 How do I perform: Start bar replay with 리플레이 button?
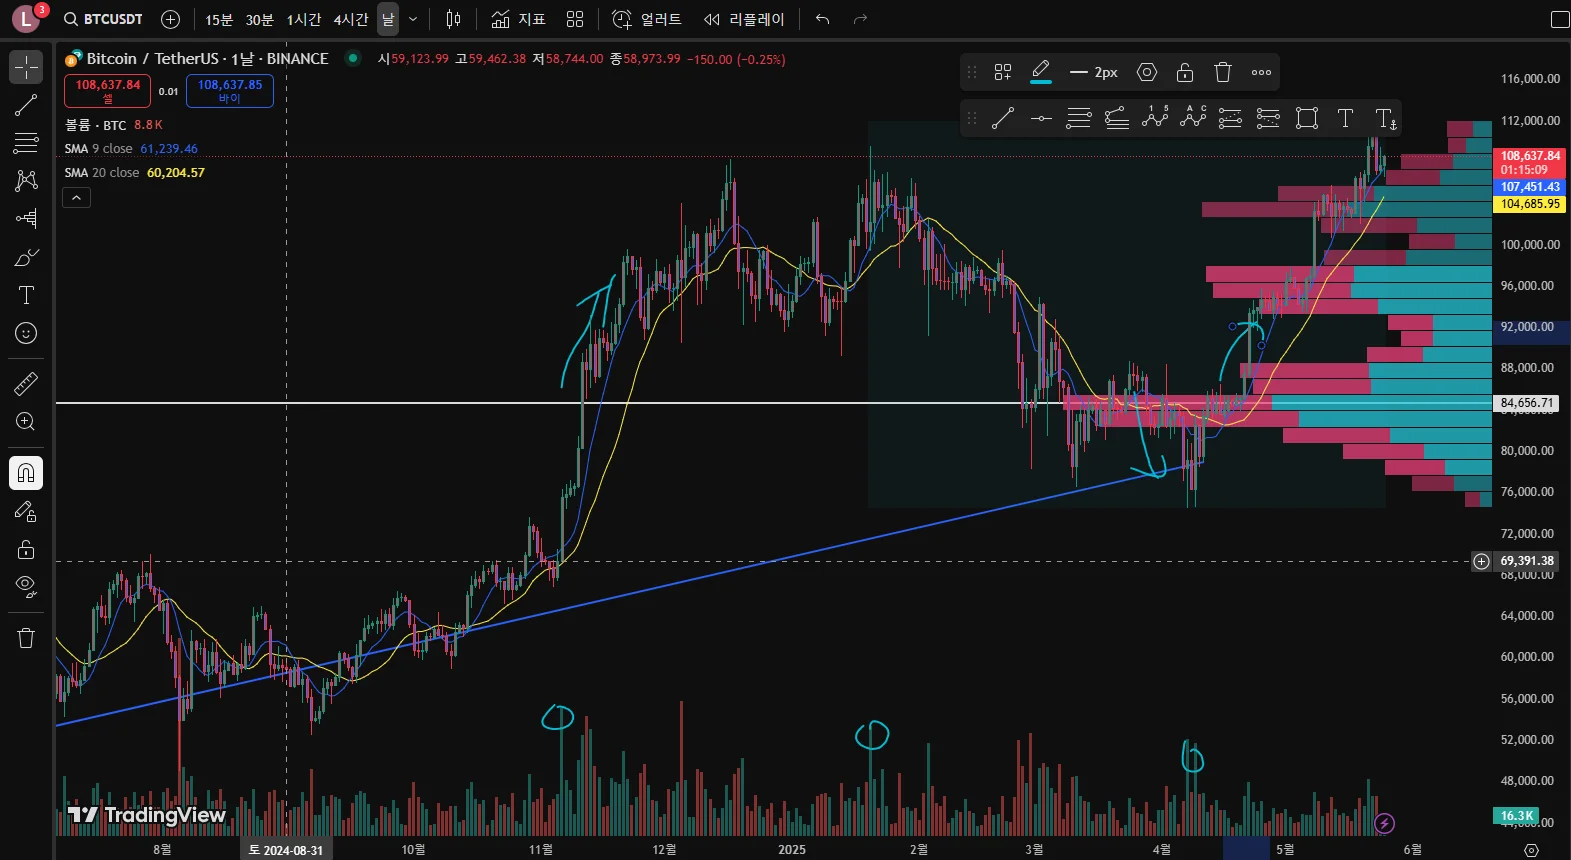[x=744, y=19]
